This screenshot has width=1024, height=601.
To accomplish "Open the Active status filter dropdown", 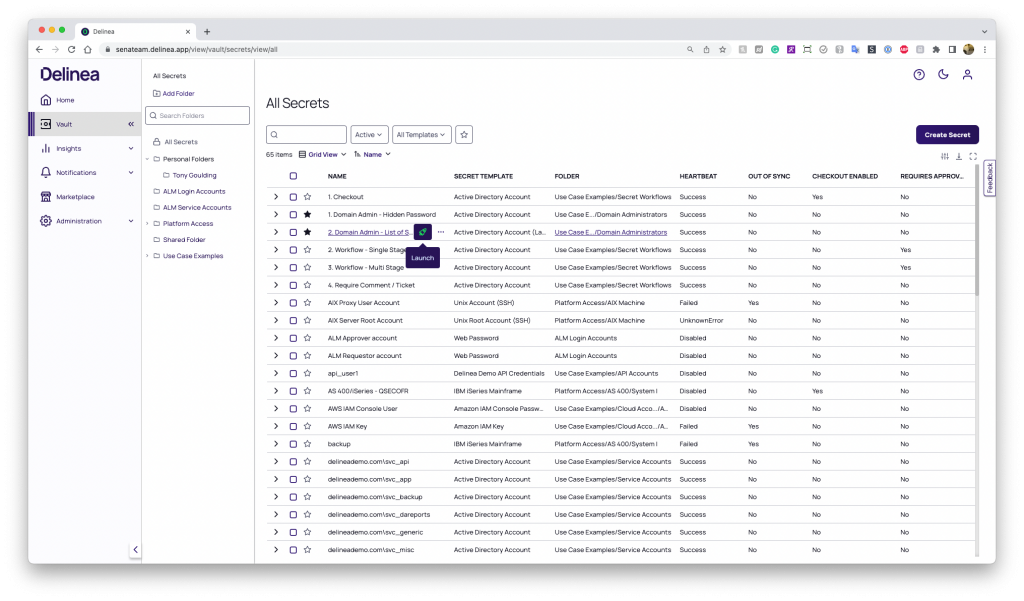I will click(369, 134).
